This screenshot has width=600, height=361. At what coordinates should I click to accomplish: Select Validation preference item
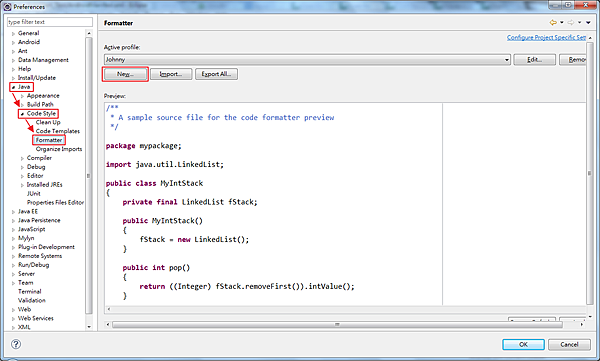coord(32,301)
